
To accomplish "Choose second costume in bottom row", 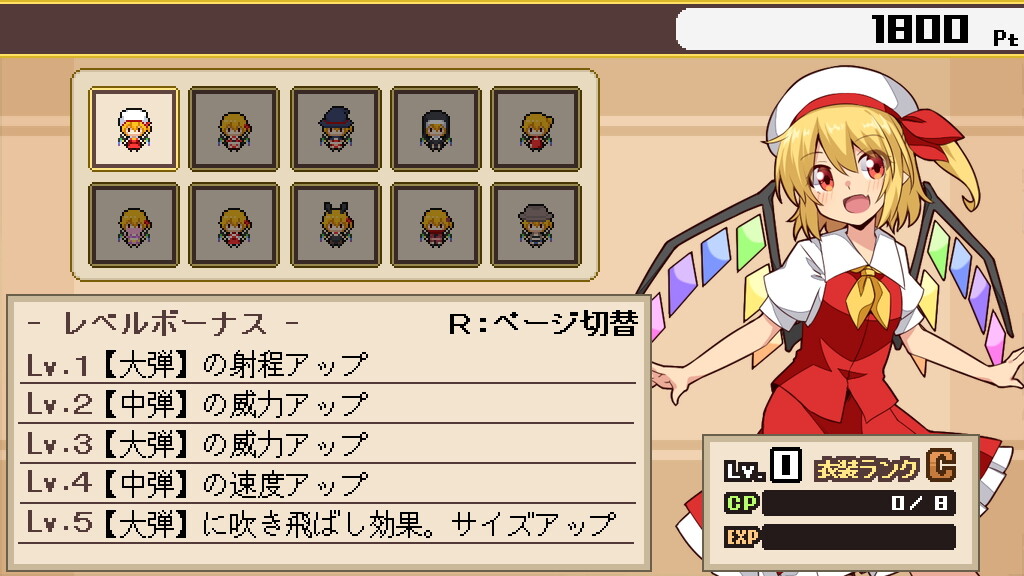I will [x=234, y=225].
